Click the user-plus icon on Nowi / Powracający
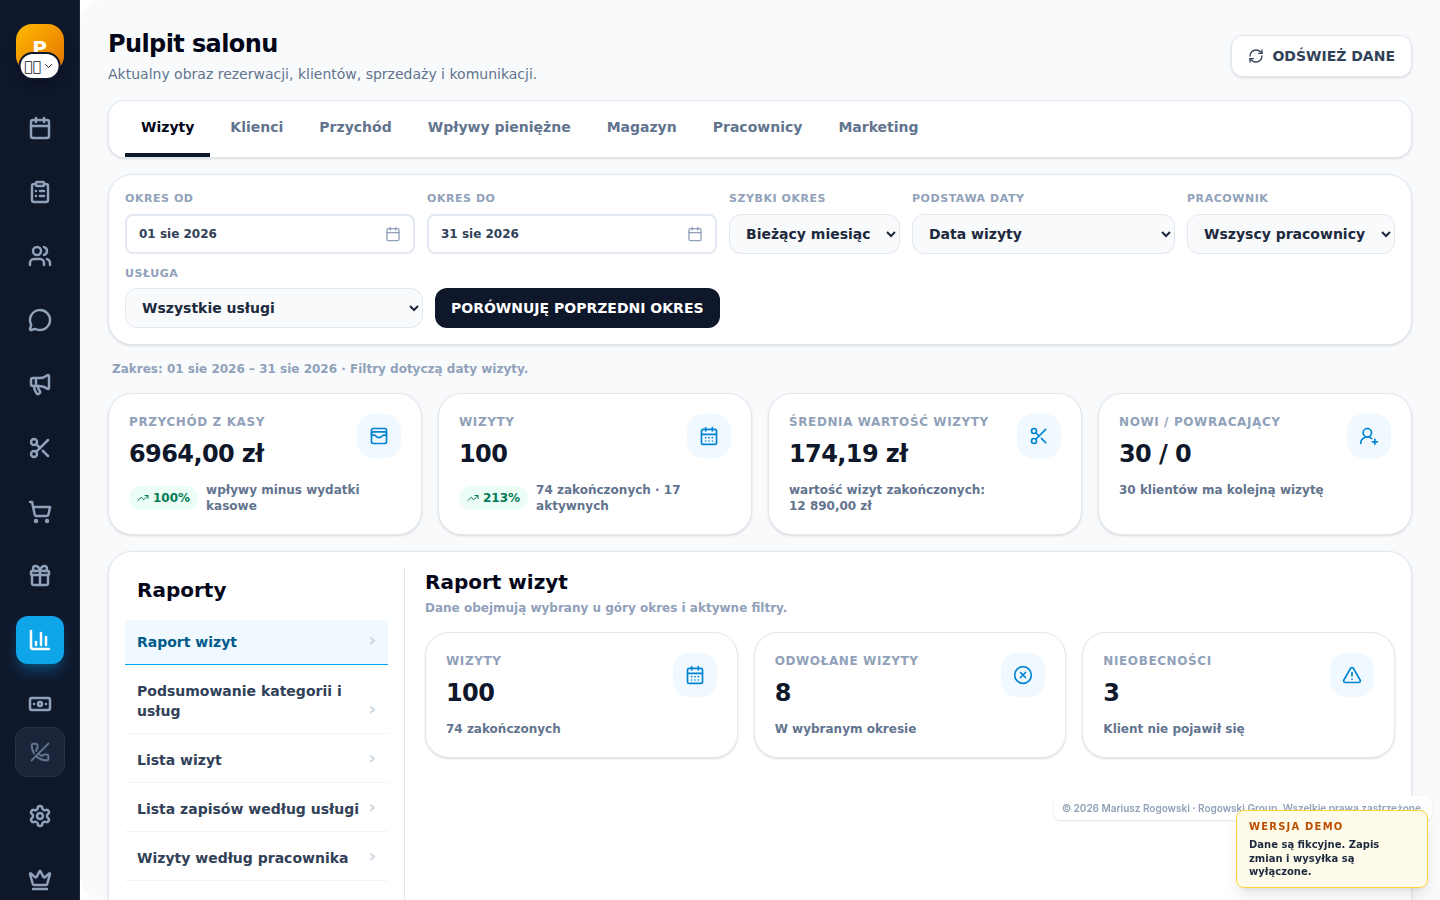 point(1369,436)
